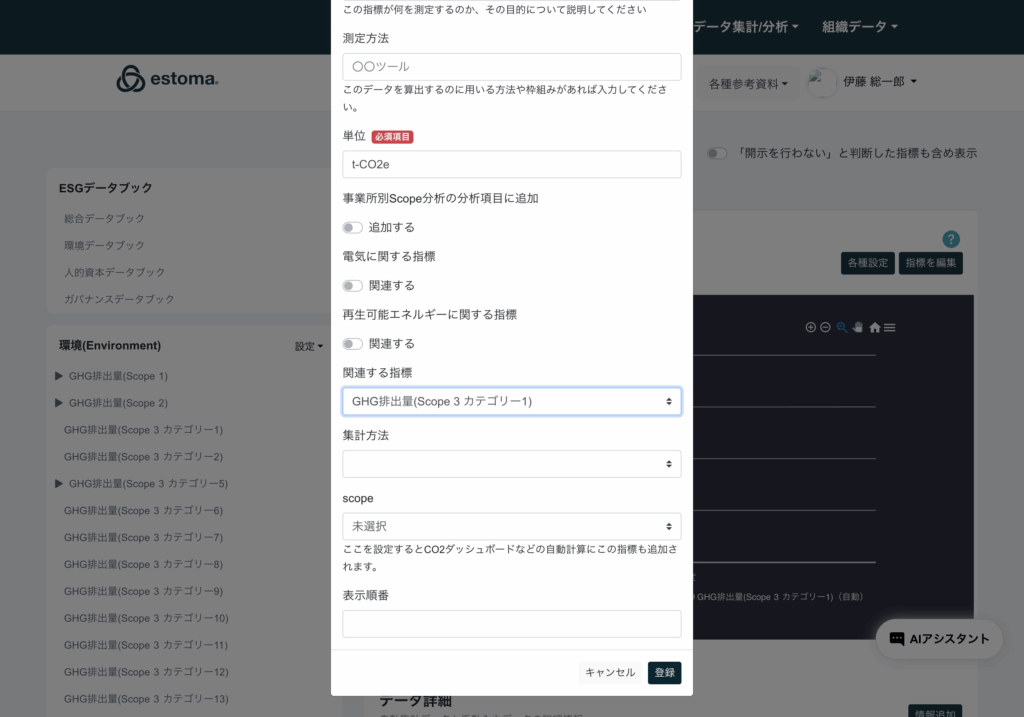Enable the 電気に関する指標 関連する switch
Screen dimensions: 1024x717
click(x=353, y=286)
